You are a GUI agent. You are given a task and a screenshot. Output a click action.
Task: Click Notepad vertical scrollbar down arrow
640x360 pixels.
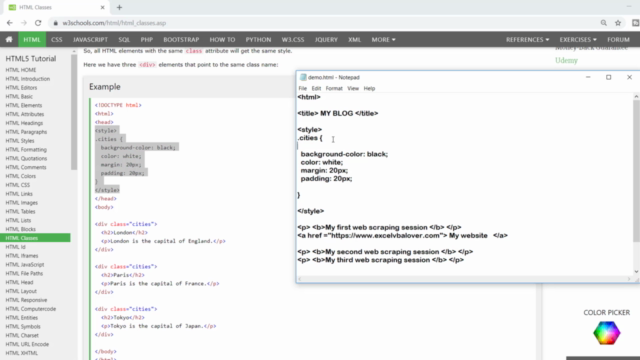click(x=636, y=271)
